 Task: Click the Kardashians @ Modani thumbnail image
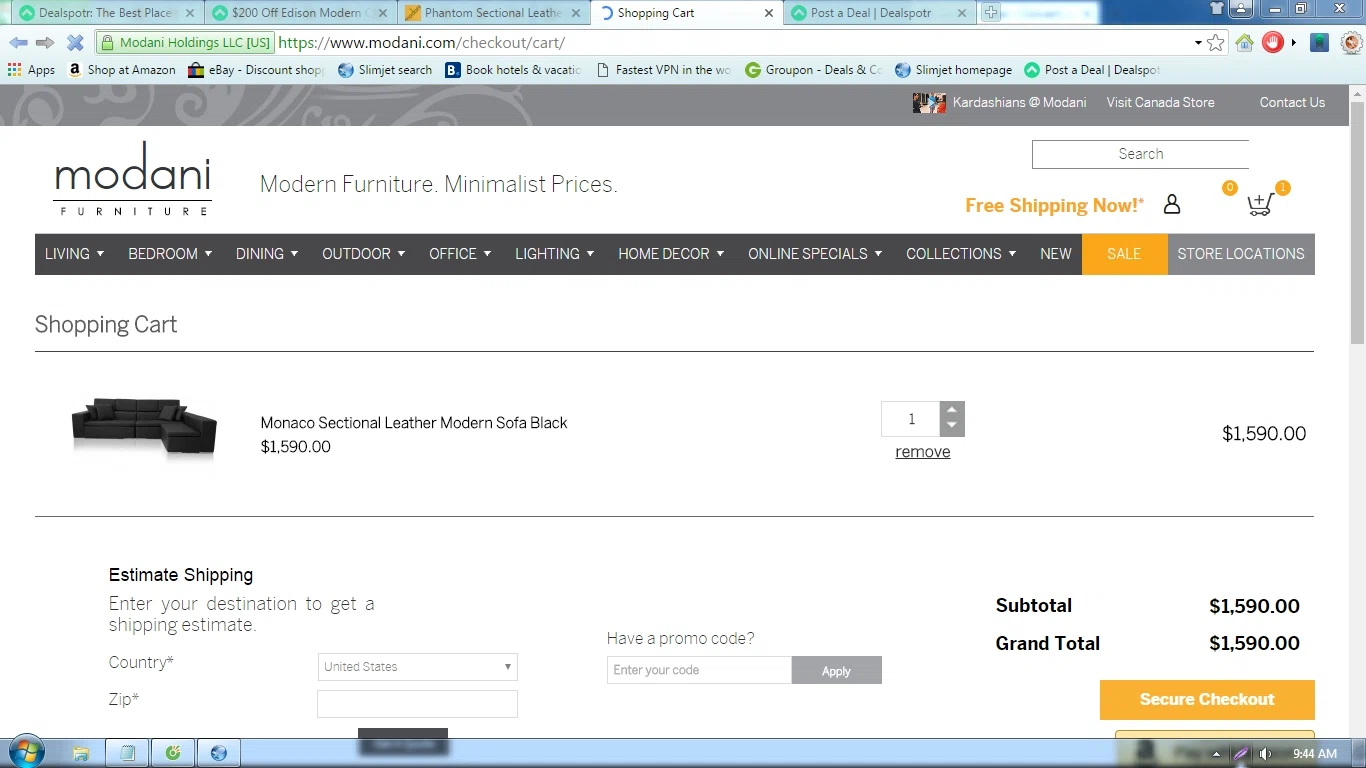coord(929,102)
